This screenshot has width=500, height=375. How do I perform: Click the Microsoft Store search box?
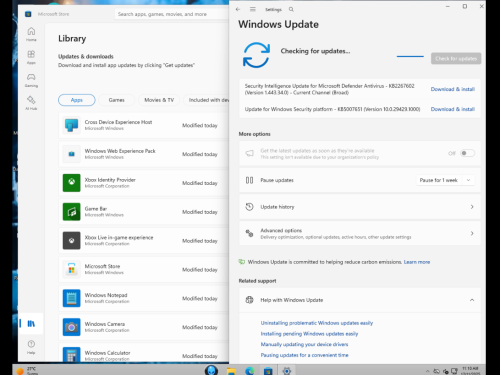[172, 14]
